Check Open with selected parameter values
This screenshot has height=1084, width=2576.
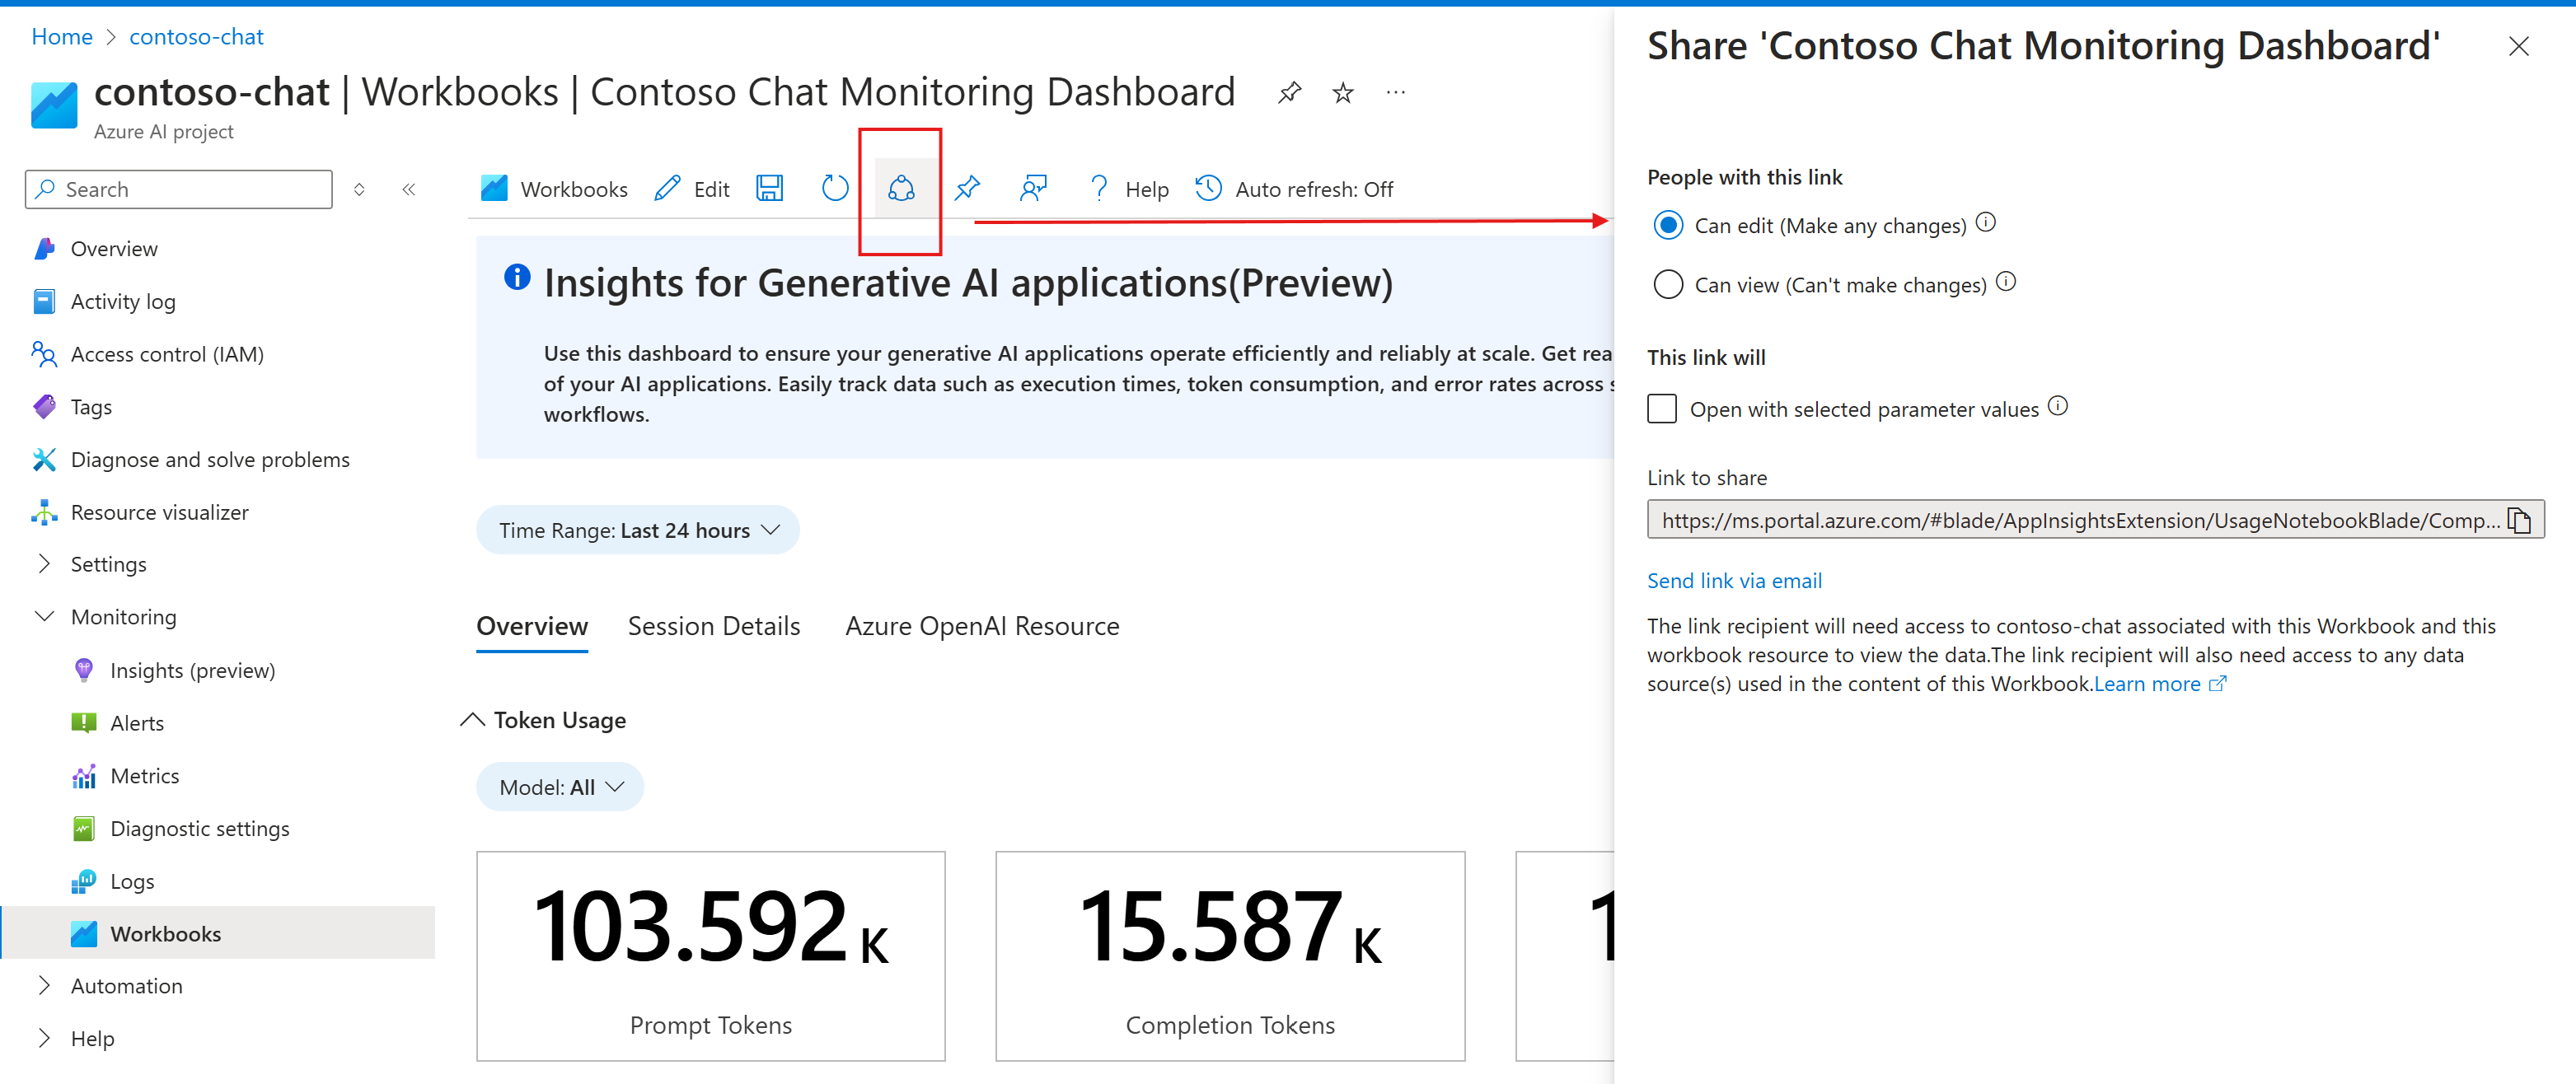coord(1661,409)
